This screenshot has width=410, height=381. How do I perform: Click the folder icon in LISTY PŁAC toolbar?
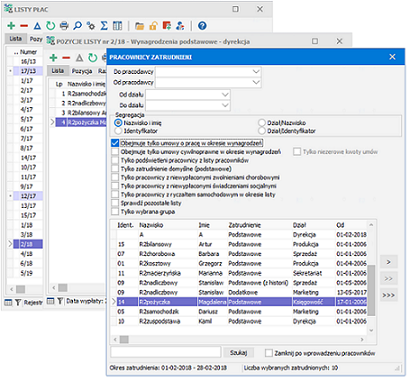(139, 26)
